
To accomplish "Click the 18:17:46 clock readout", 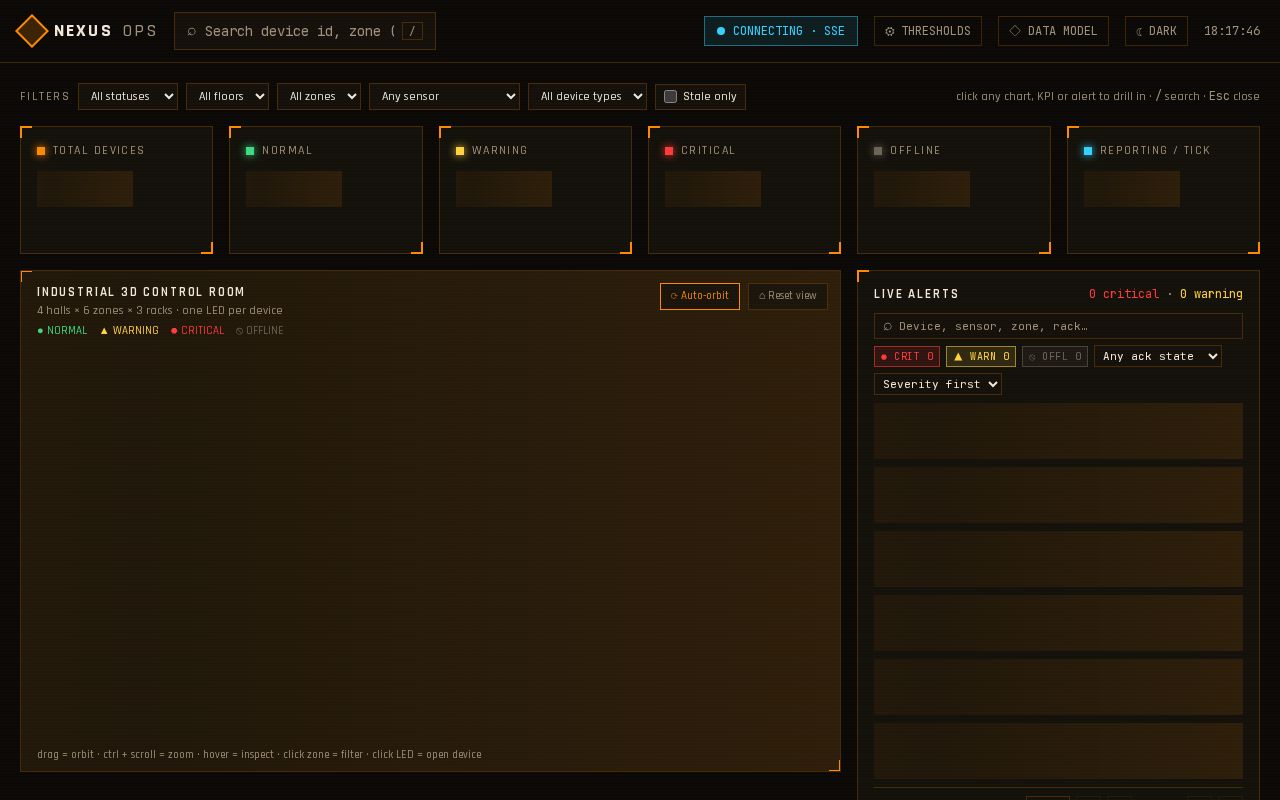I will tap(1232, 31).
